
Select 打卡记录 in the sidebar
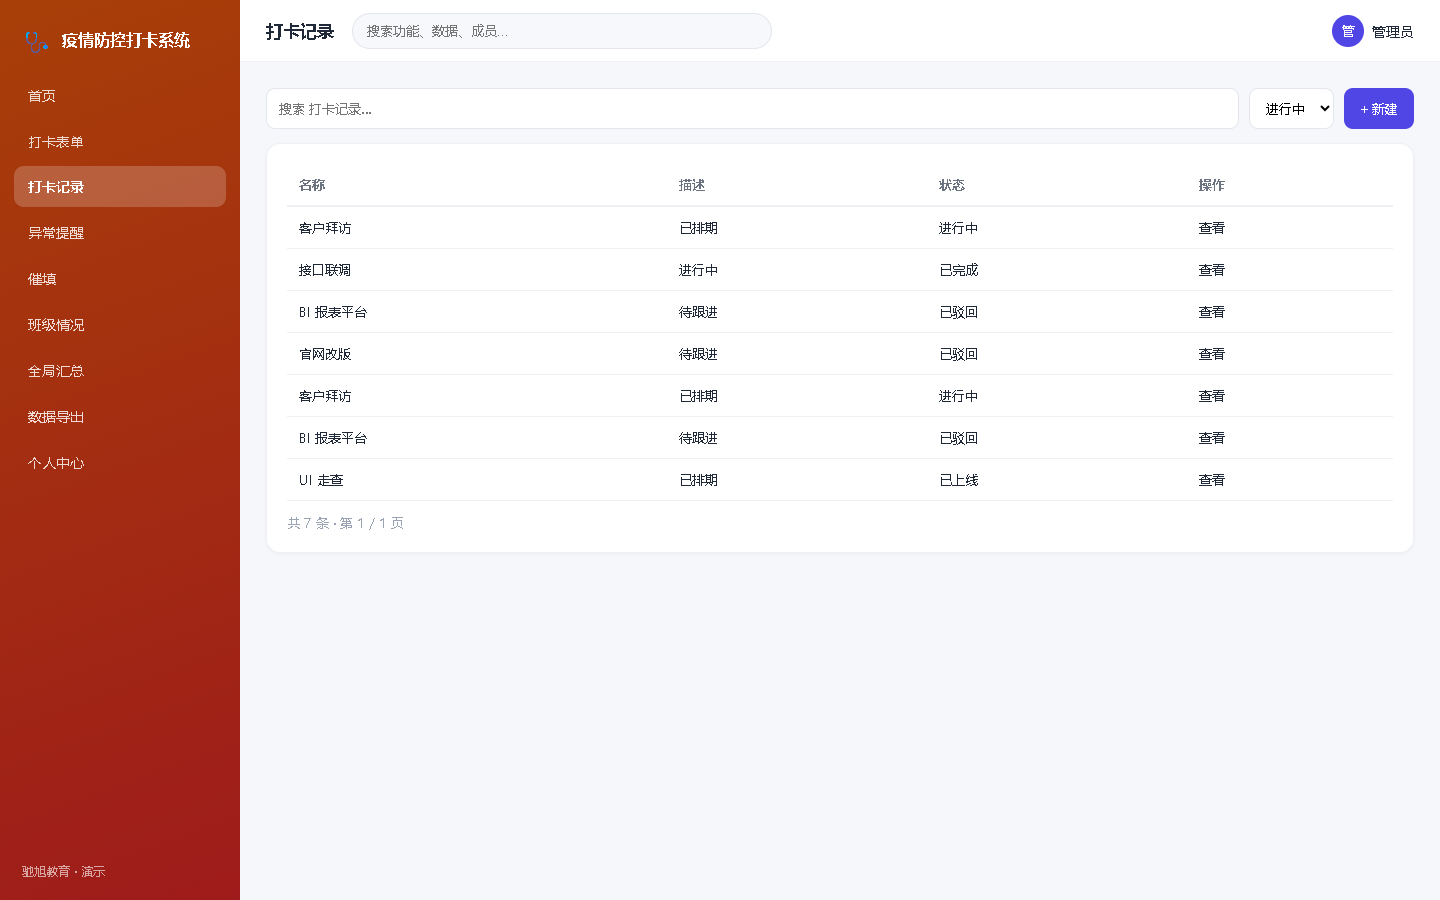point(120,187)
